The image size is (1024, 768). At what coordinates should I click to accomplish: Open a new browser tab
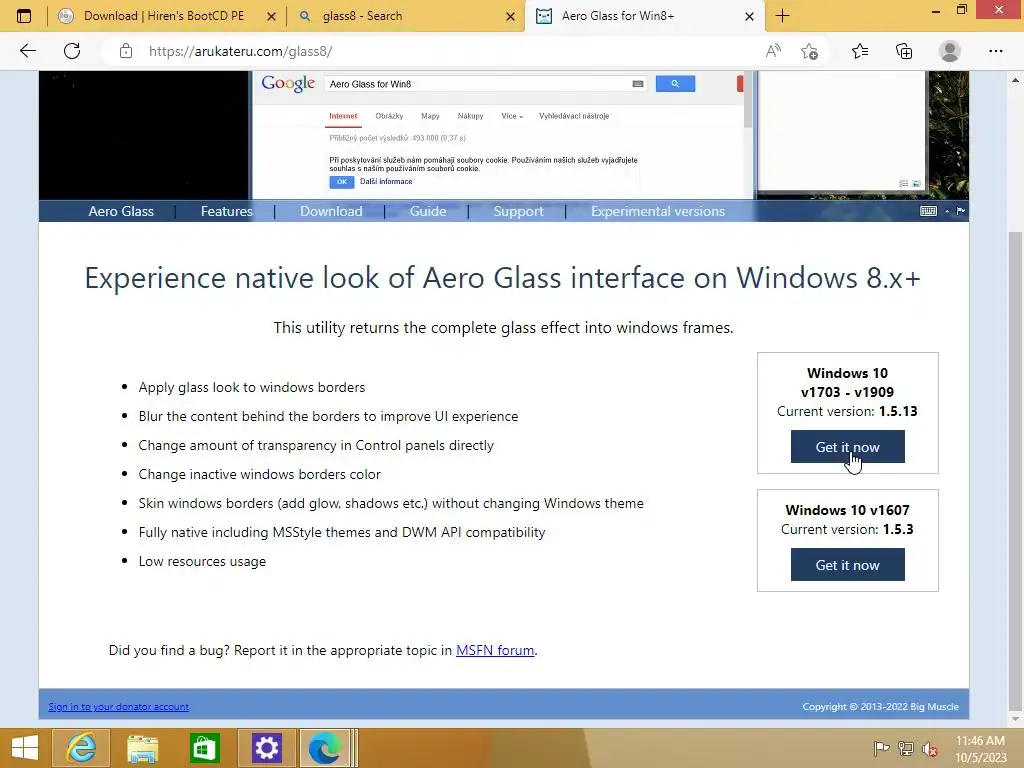[x=782, y=16]
